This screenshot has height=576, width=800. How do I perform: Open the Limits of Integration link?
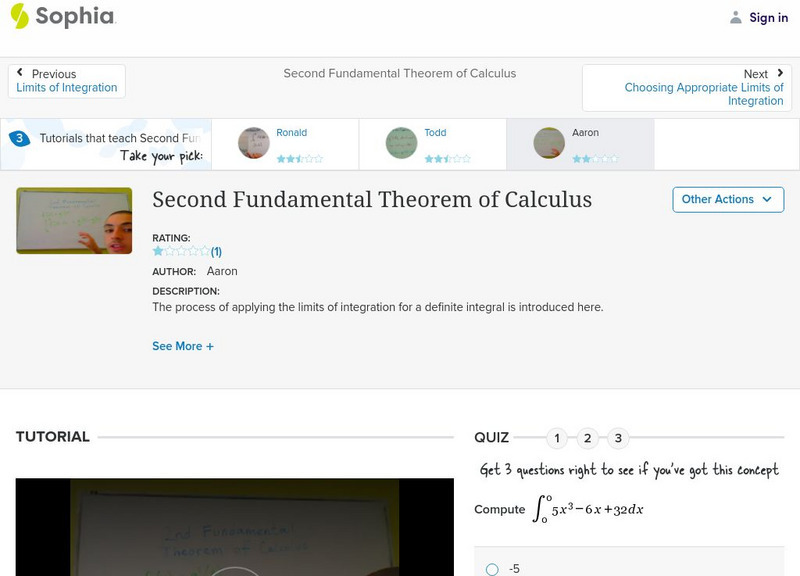pyautogui.click(x=67, y=88)
